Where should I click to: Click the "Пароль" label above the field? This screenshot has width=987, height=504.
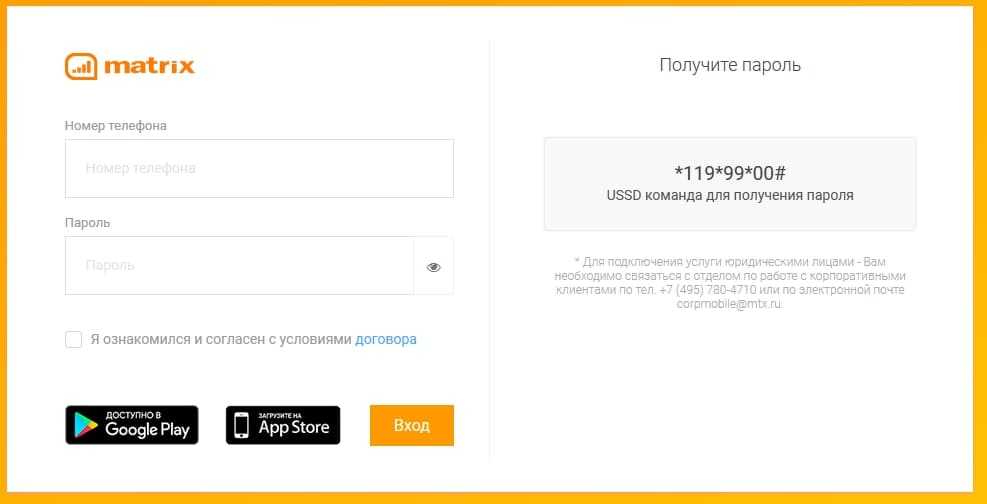pyautogui.click(x=87, y=222)
